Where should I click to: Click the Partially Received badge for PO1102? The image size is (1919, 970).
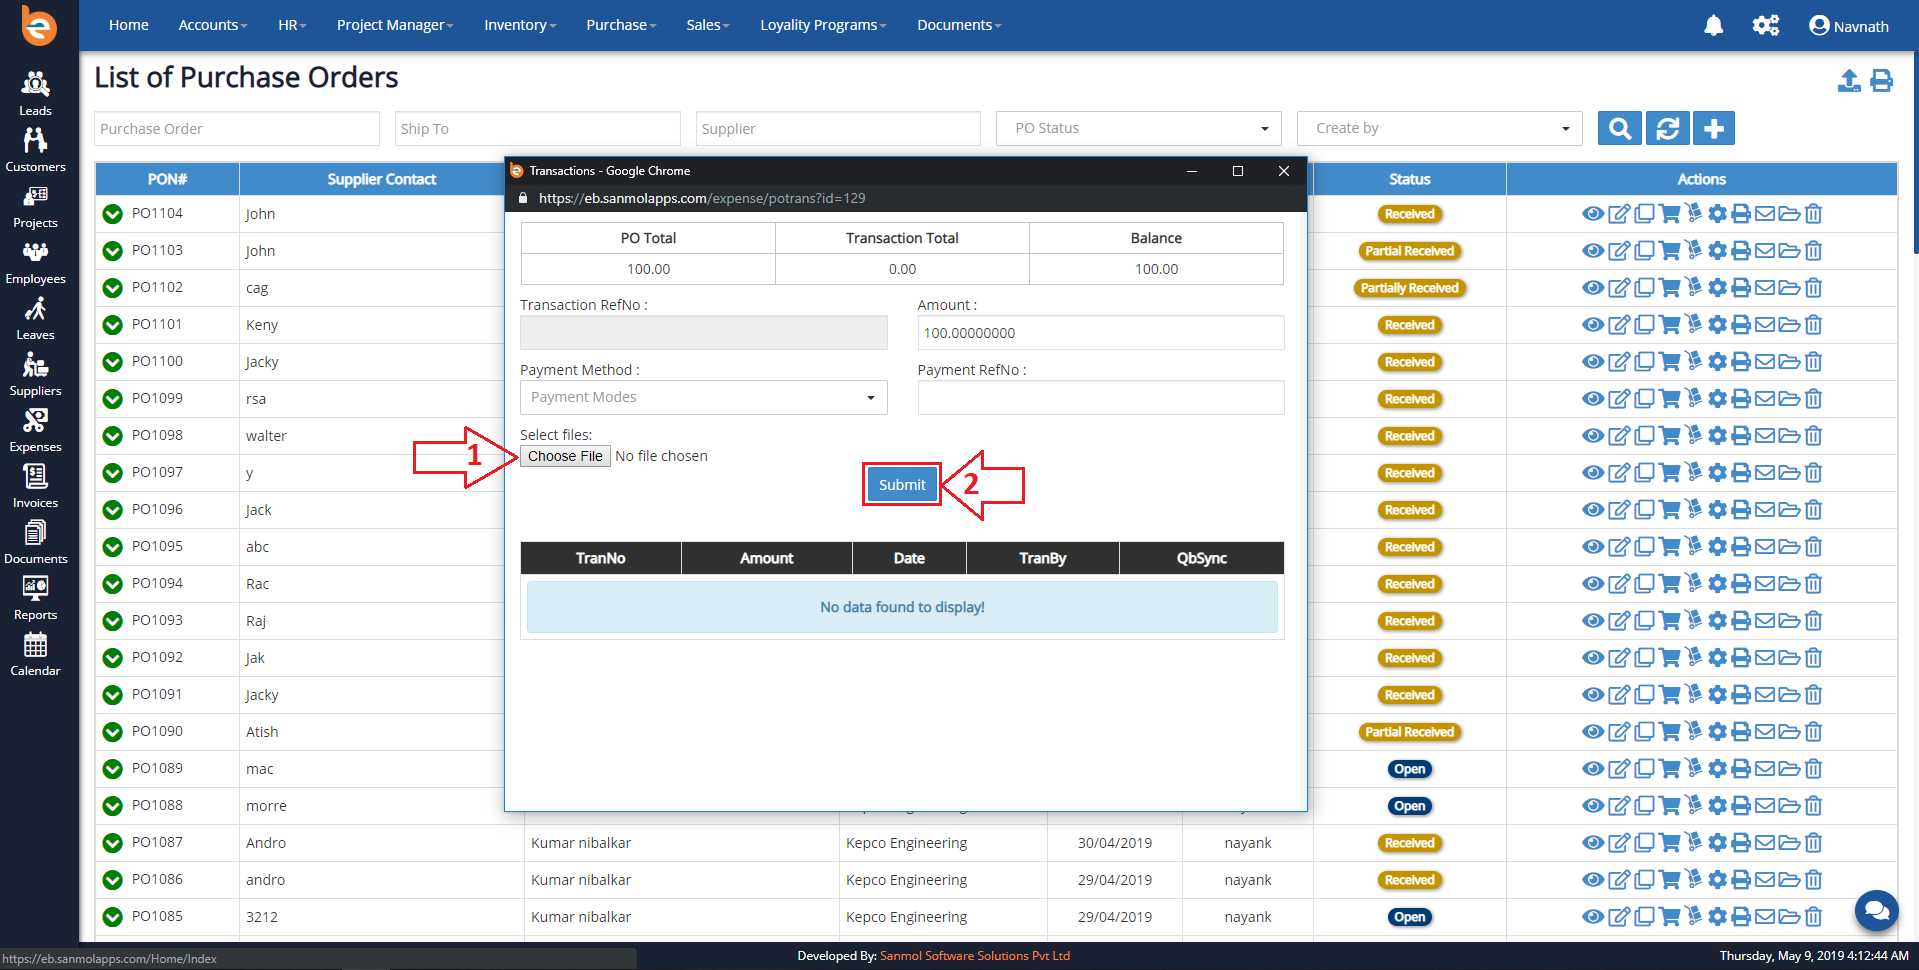(x=1410, y=288)
